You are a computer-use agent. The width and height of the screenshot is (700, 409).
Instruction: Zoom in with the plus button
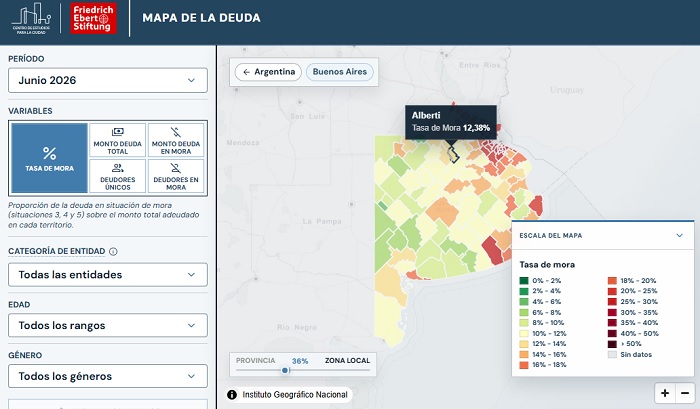tap(665, 393)
